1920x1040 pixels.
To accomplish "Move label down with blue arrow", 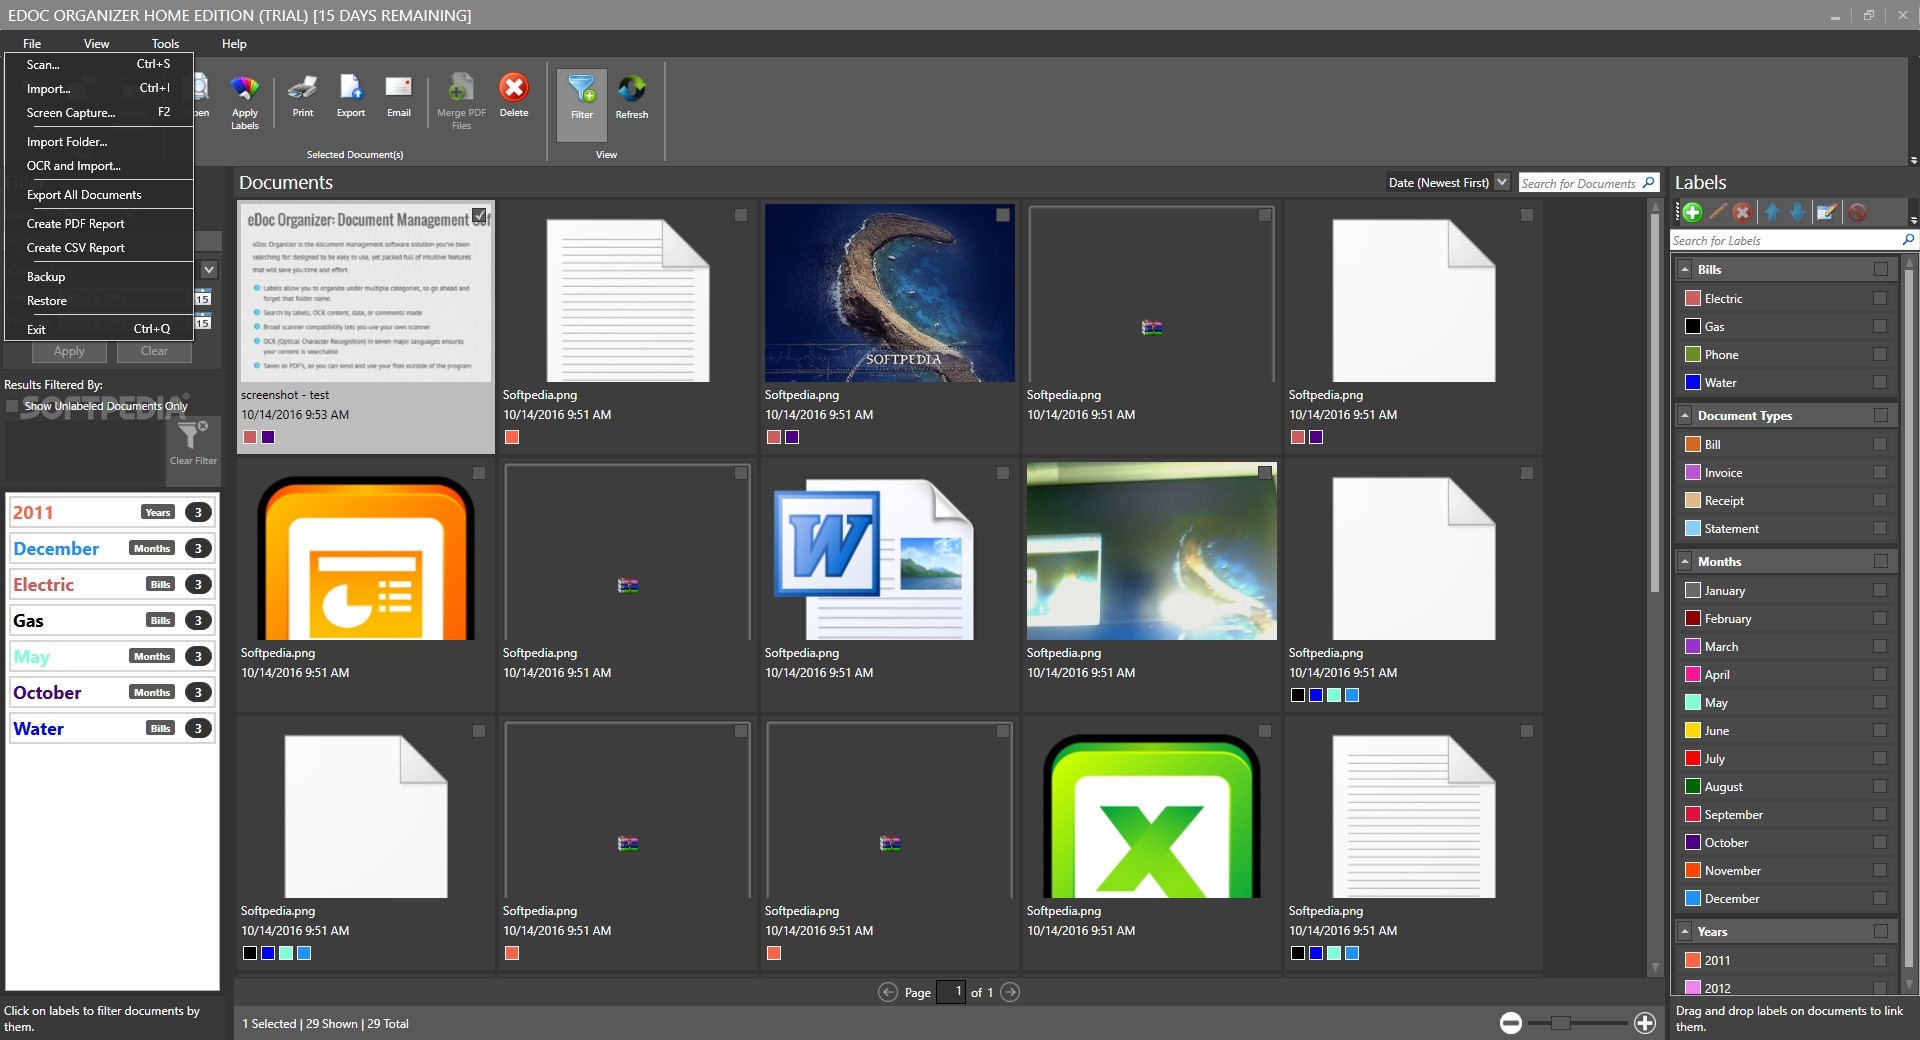I will click(x=1797, y=212).
